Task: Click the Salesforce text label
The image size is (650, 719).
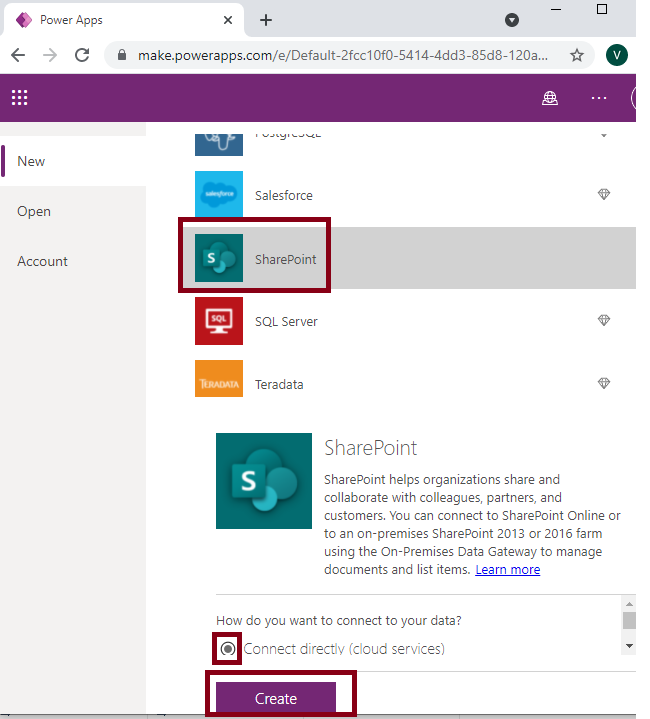Action: tap(284, 195)
